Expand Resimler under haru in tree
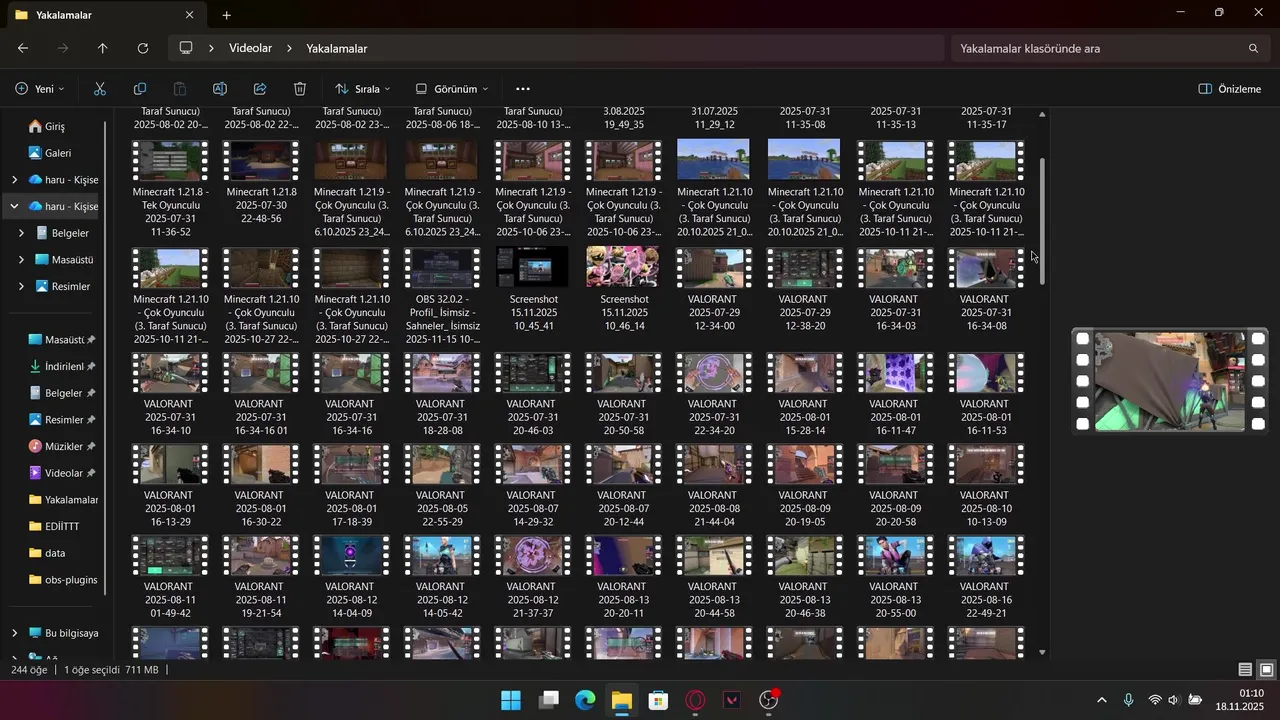 click(x=22, y=286)
